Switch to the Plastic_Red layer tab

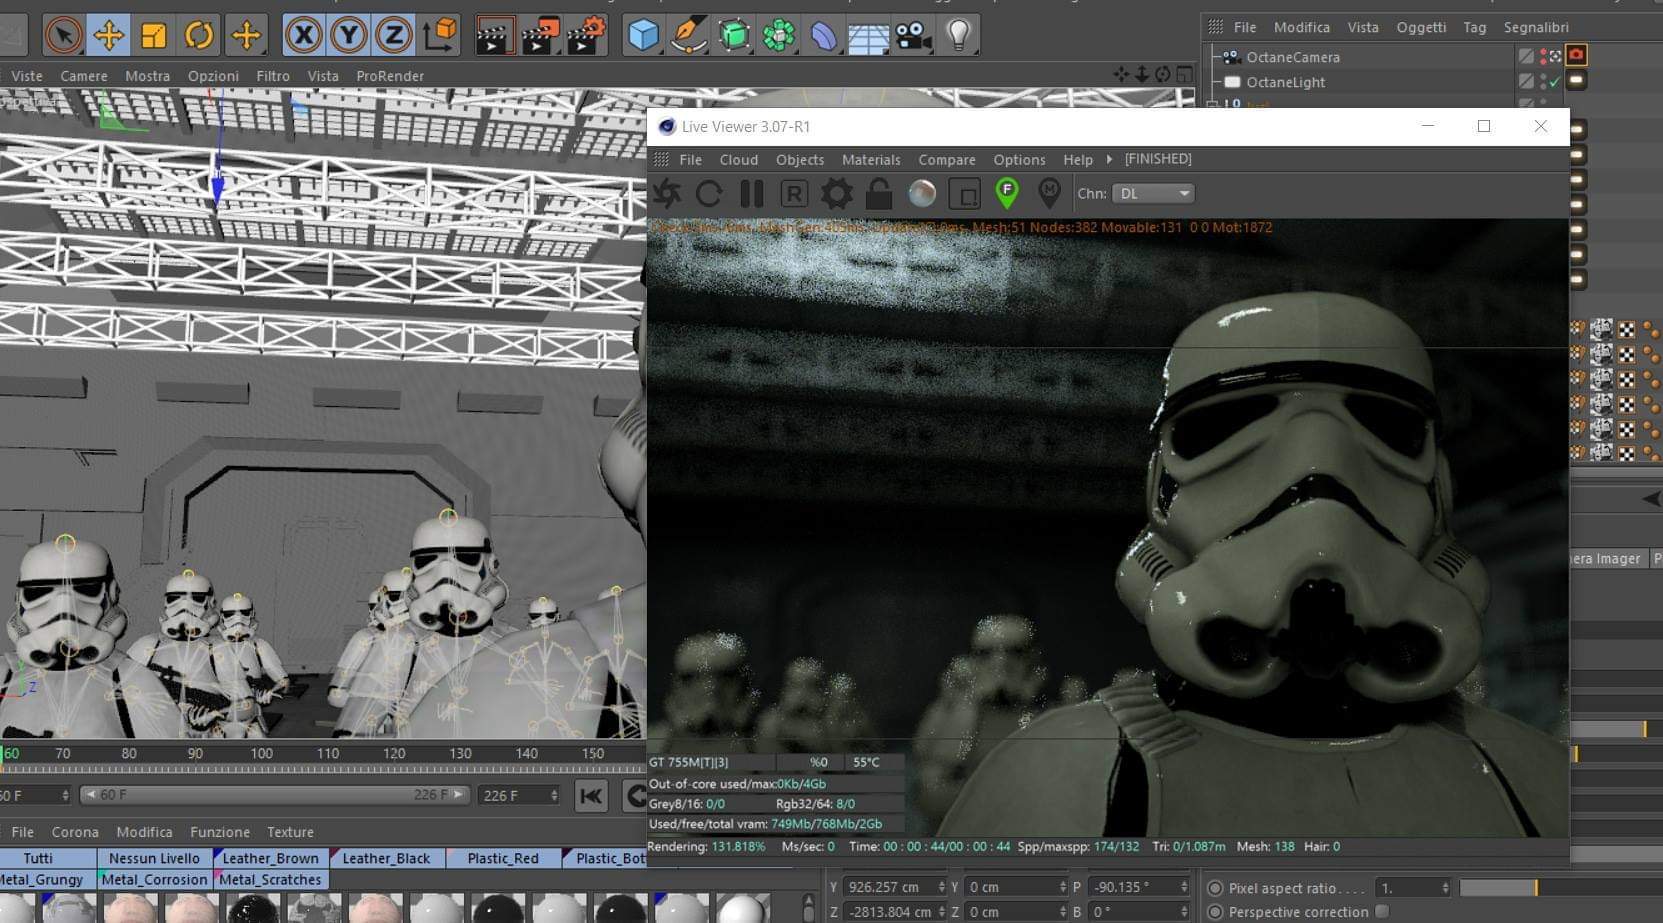[503, 858]
